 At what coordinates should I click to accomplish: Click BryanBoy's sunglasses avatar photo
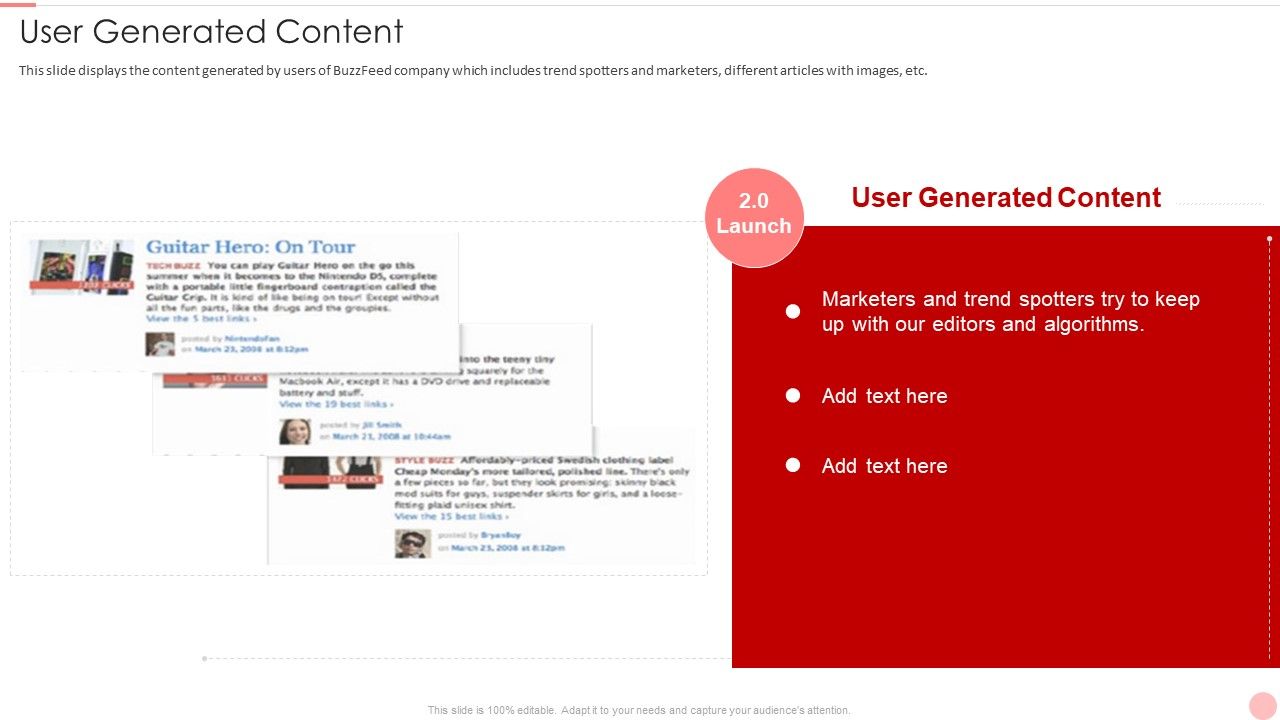pyautogui.click(x=412, y=543)
